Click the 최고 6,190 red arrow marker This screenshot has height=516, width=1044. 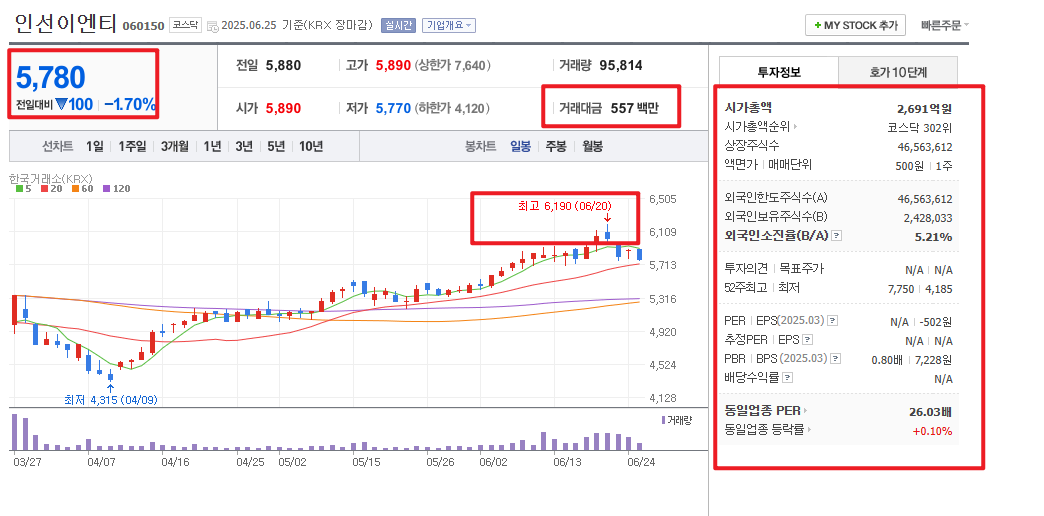[x=607, y=218]
